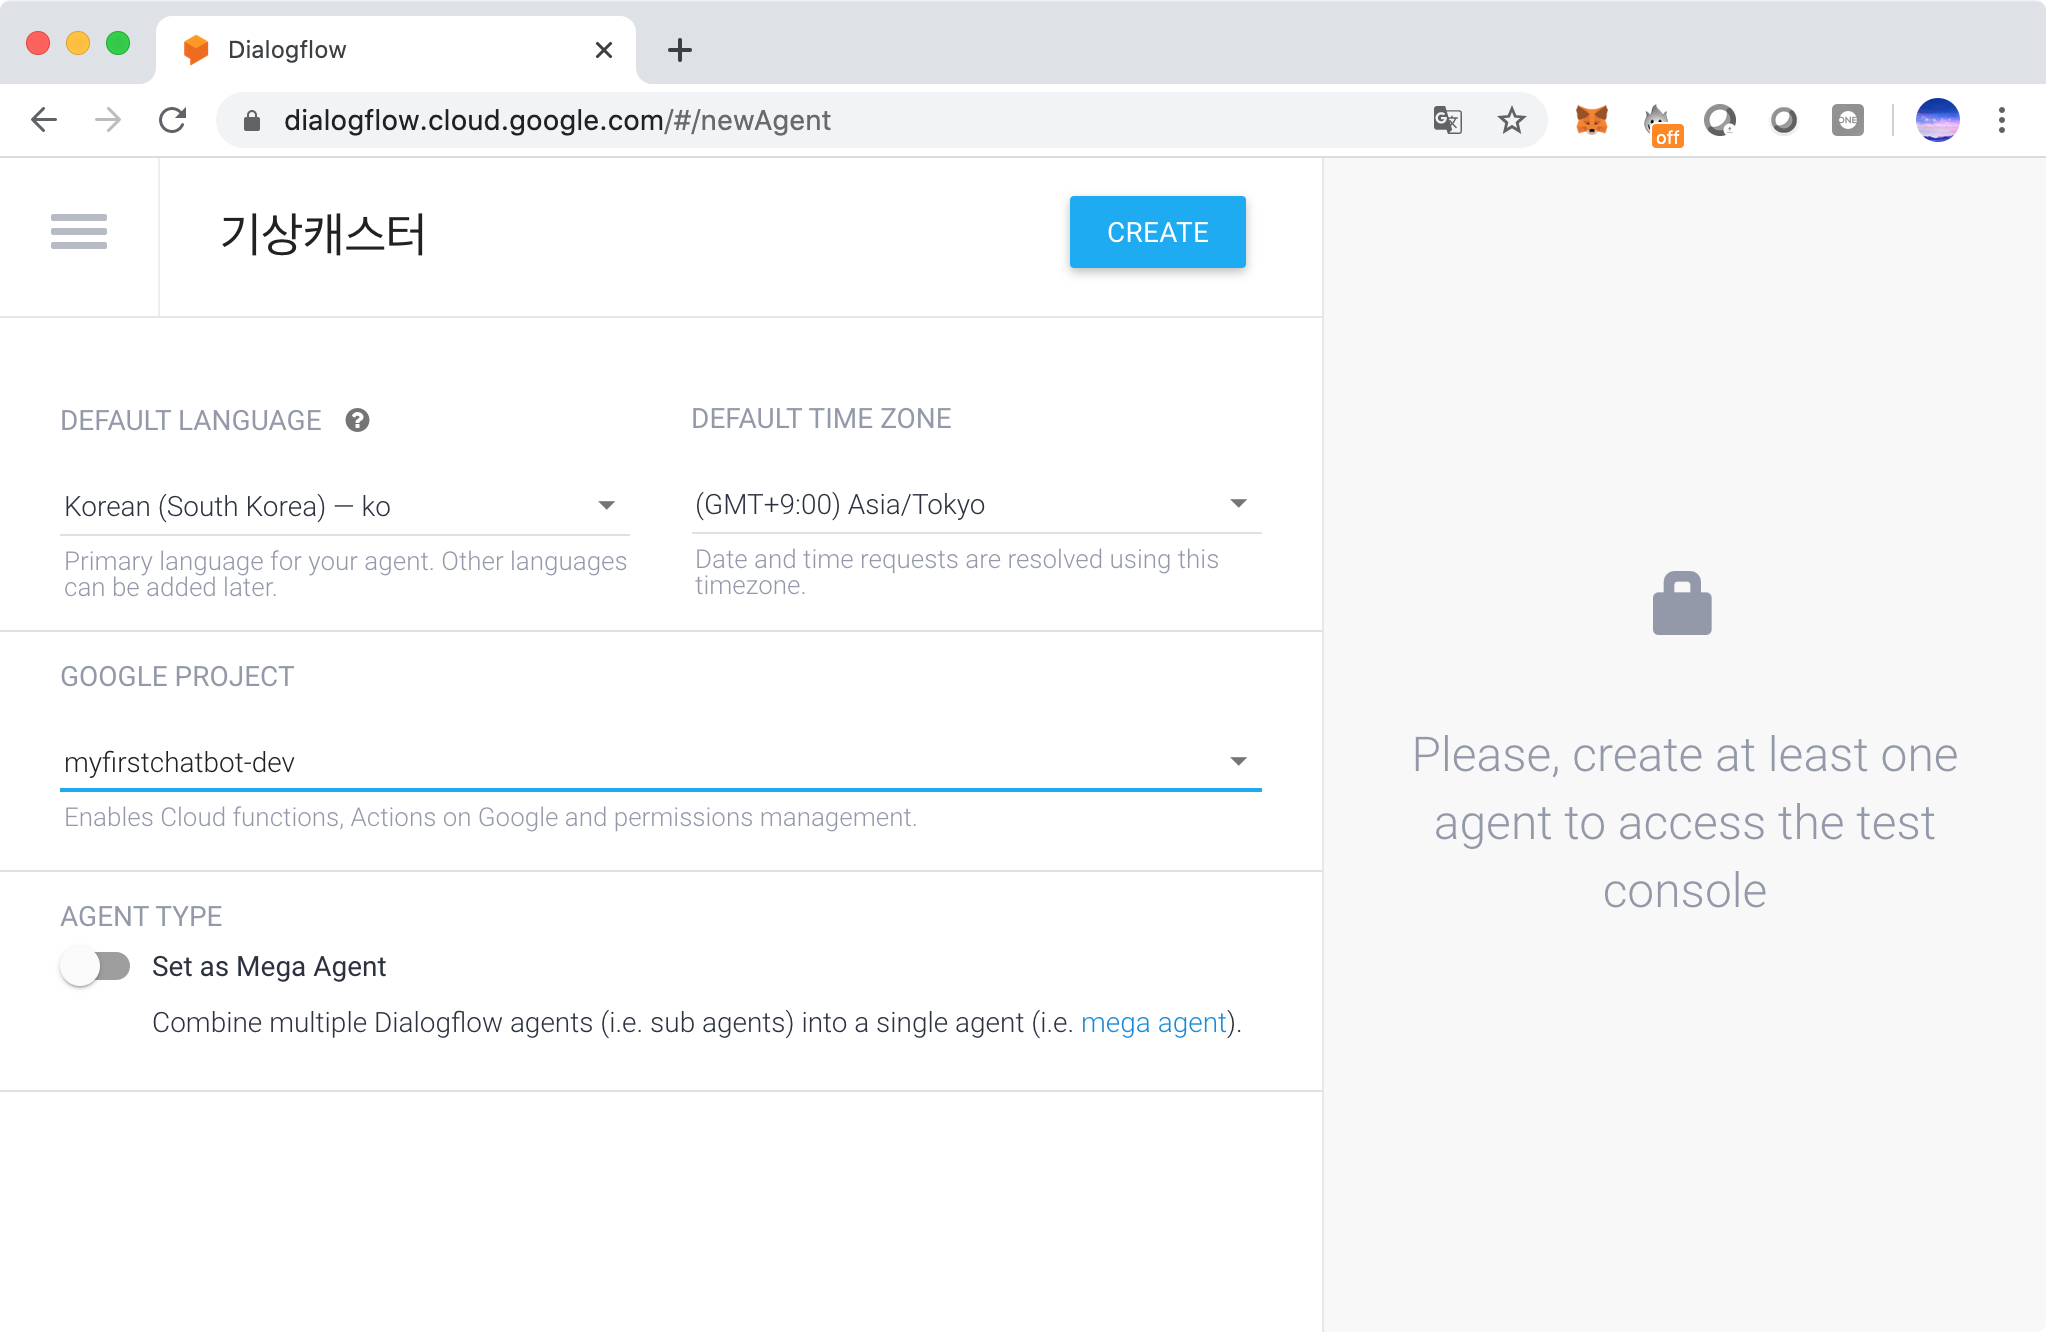Follow the mega agent link
Screen dimensions: 2046x1332
coord(1153,1022)
